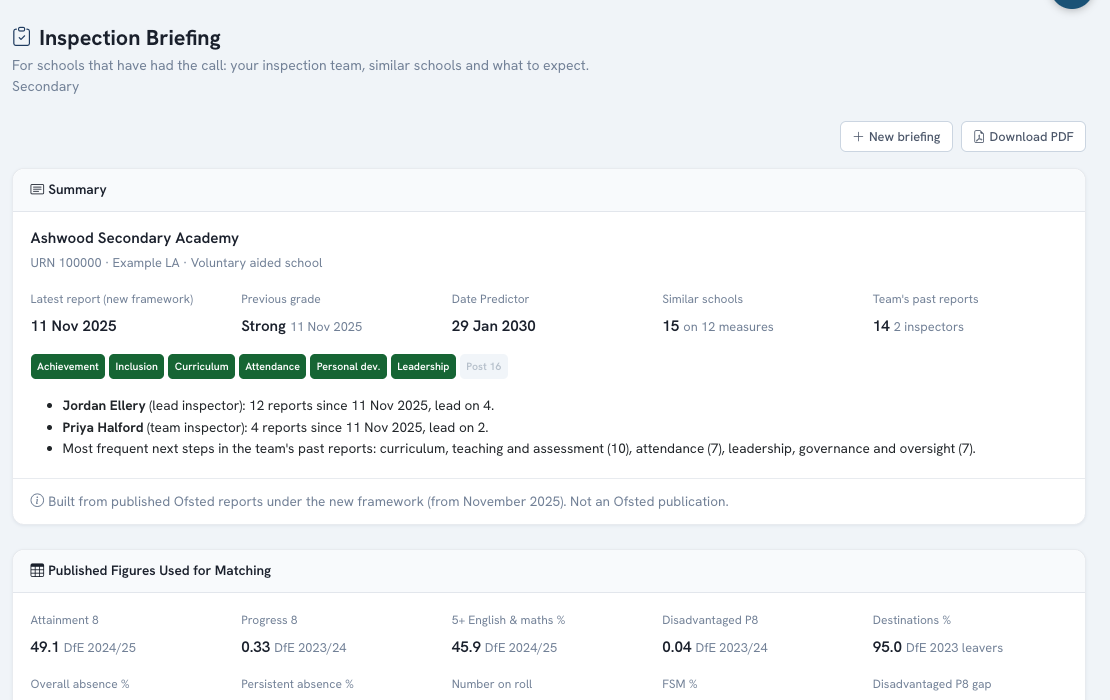This screenshot has height=700, width=1110.
Task: Click the Inspection Briefing page title
Action: click(x=130, y=38)
